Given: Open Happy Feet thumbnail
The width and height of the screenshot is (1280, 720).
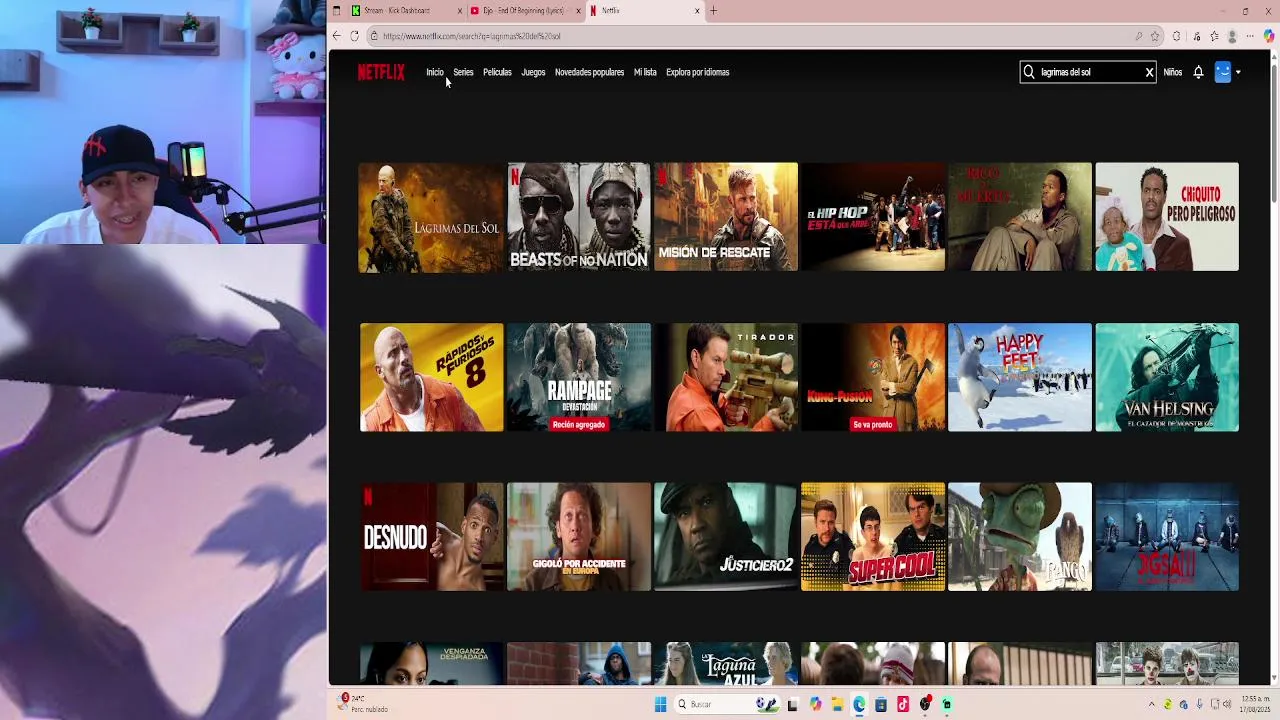Looking at the screenshot, I should point(1020,377).
